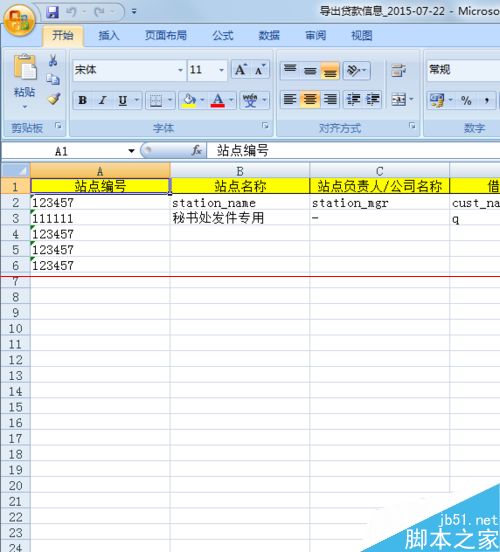Open the 数据 ribbon tab
500x552 pixels.
click(x=269, y=35)
